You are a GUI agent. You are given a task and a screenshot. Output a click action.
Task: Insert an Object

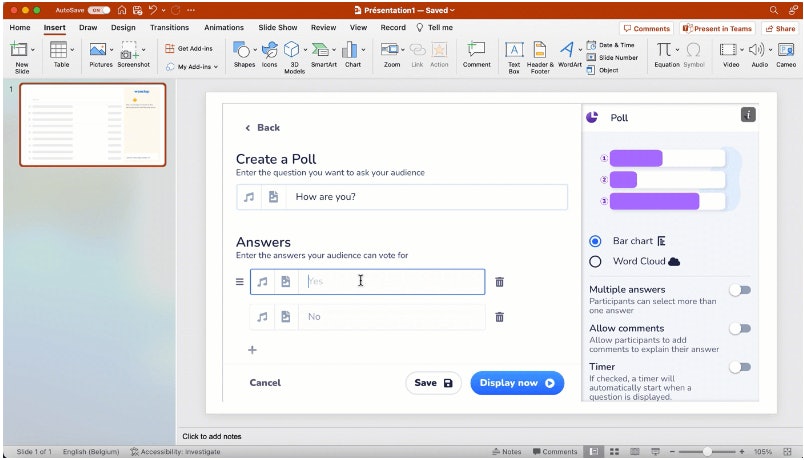pos(602,70)
